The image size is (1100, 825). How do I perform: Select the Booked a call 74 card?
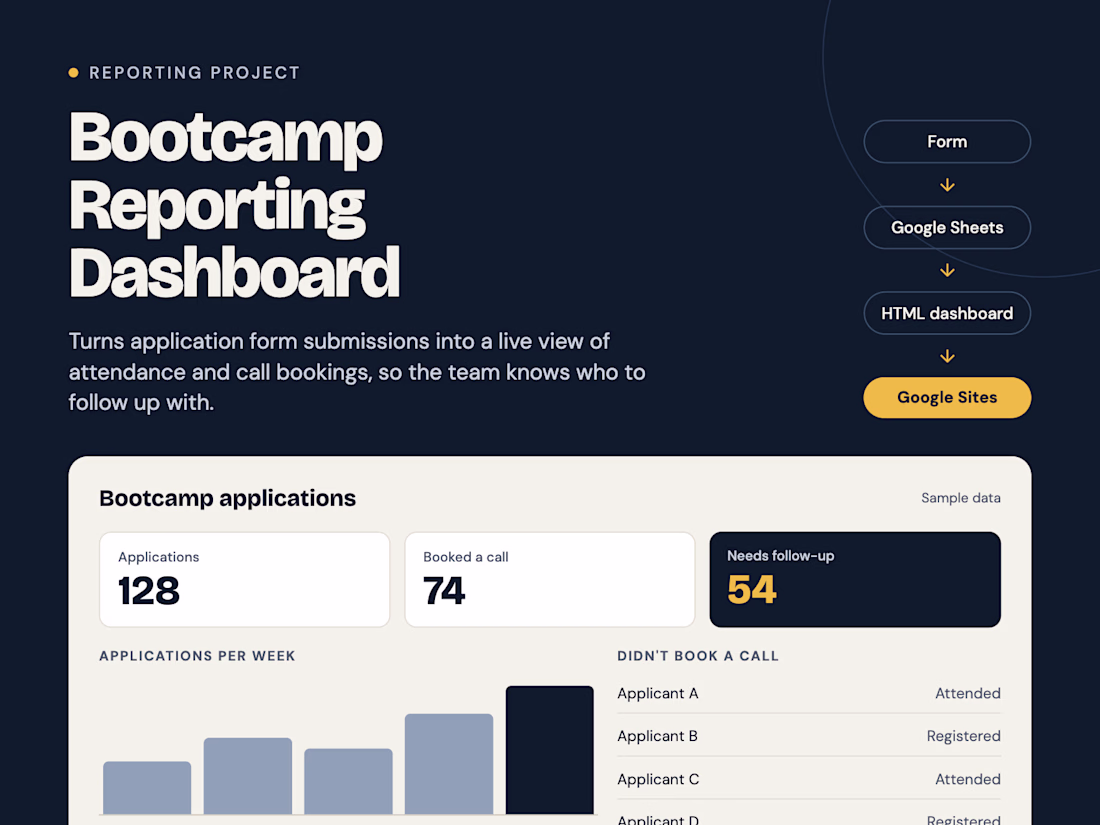(550, 579)
